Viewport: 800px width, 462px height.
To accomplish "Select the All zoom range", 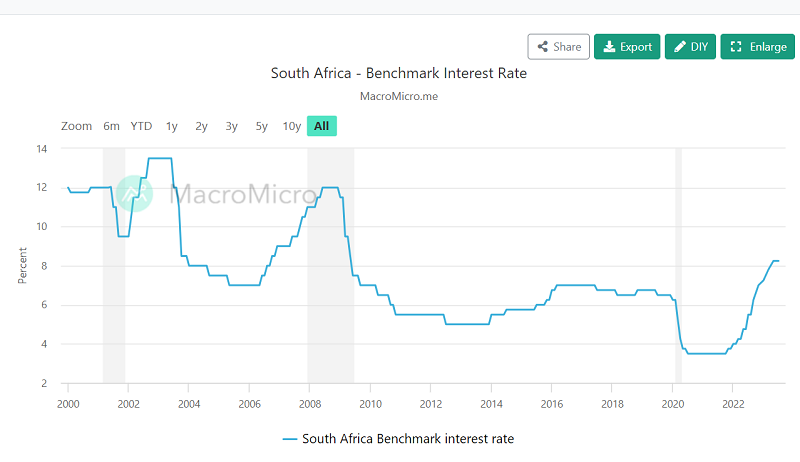I will pyautogui.click(x=321, y=126).
